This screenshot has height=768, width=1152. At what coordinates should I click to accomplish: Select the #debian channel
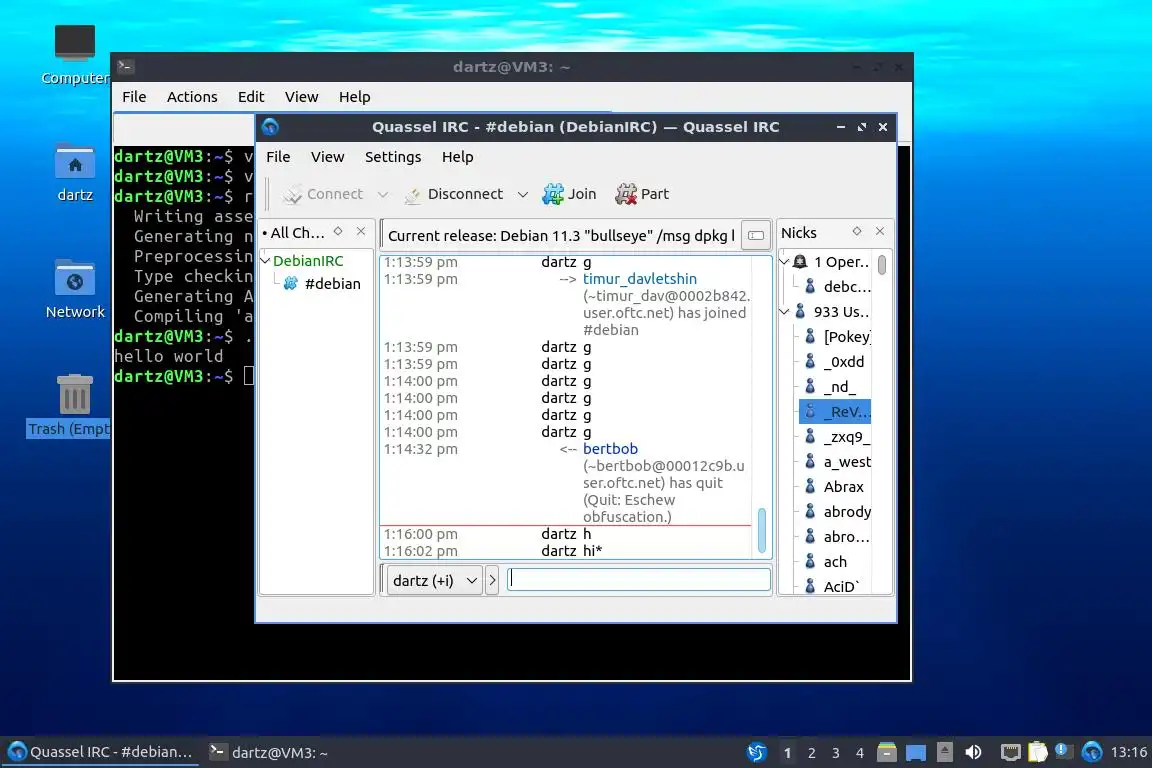coord(332,284)
